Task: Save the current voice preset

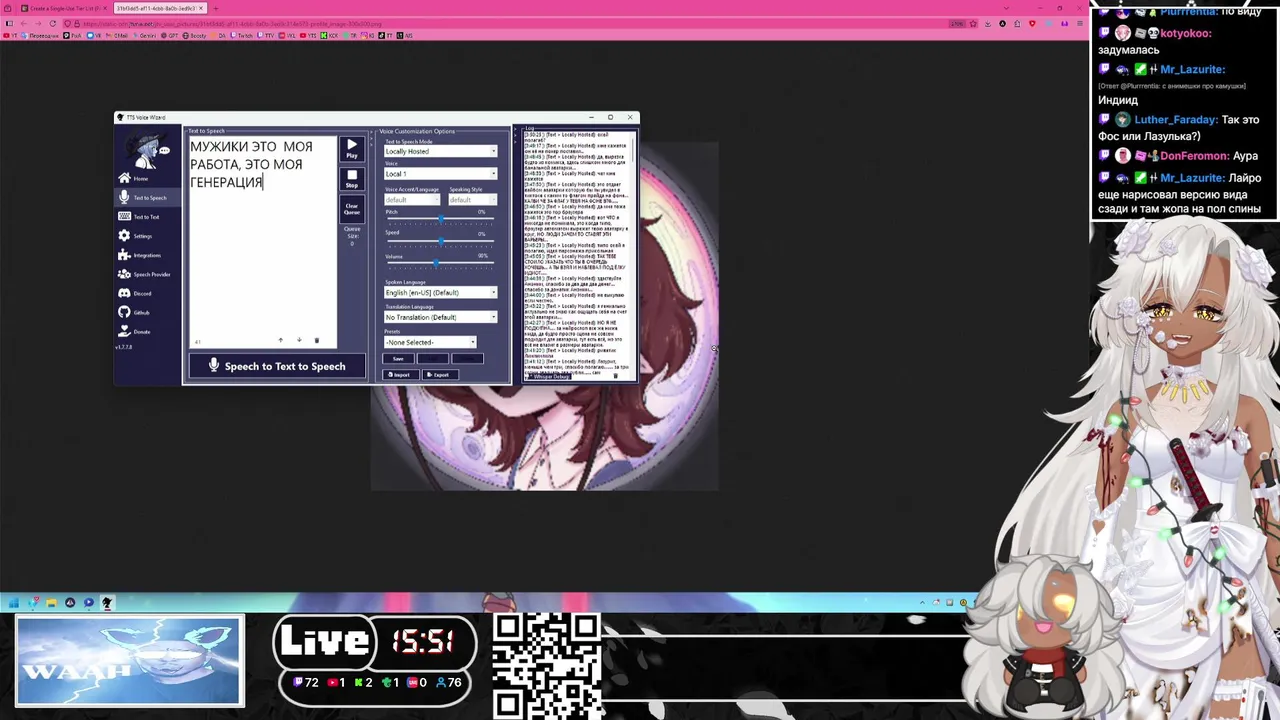Action: tap(398, 358)
